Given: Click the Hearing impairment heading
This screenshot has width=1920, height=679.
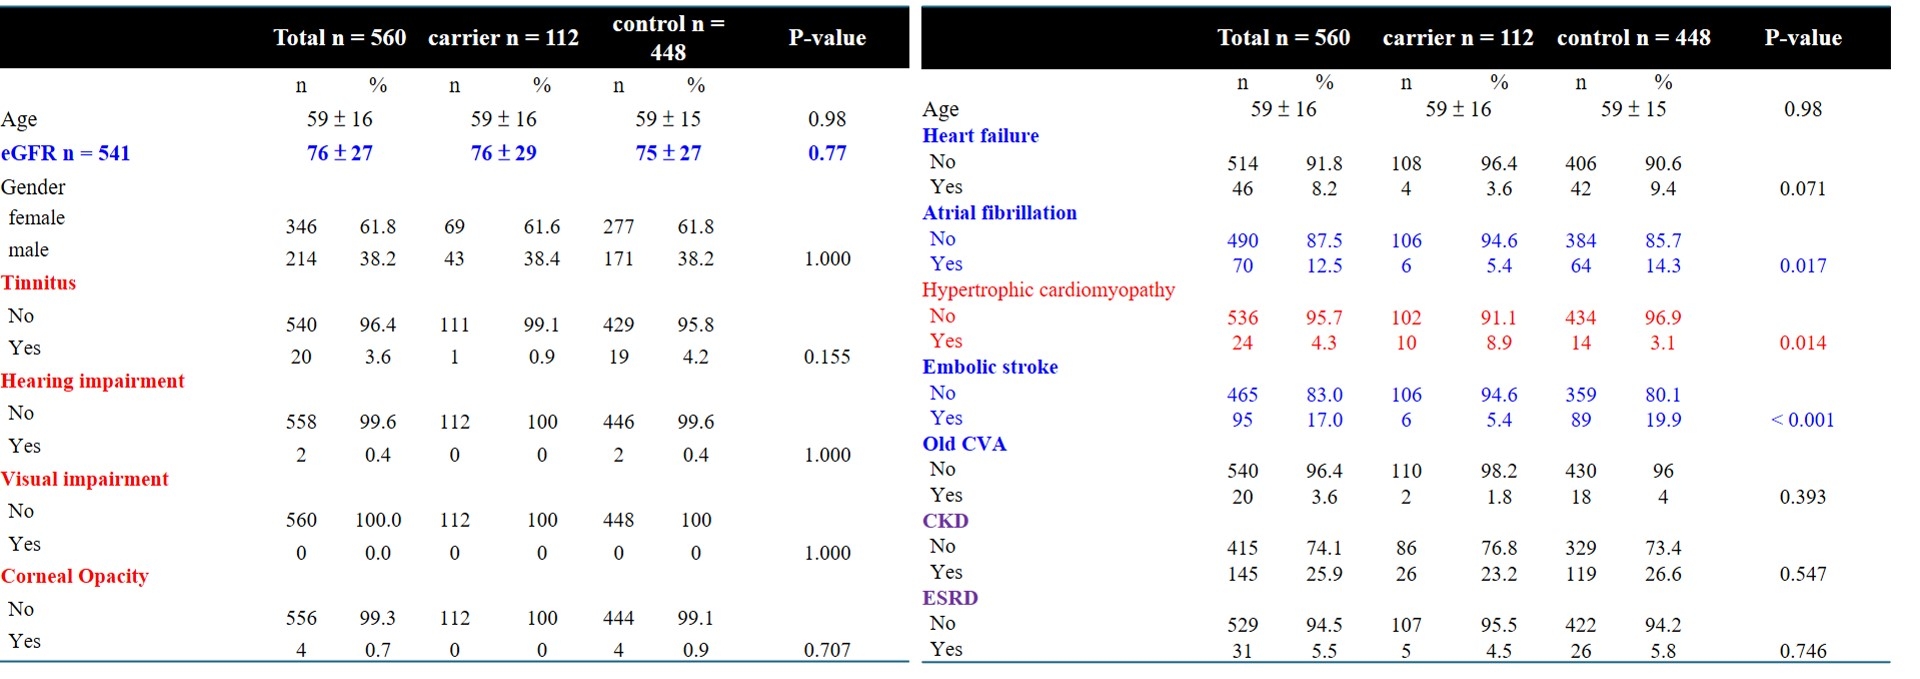Looking at the screenshot, I should [93, 381].
